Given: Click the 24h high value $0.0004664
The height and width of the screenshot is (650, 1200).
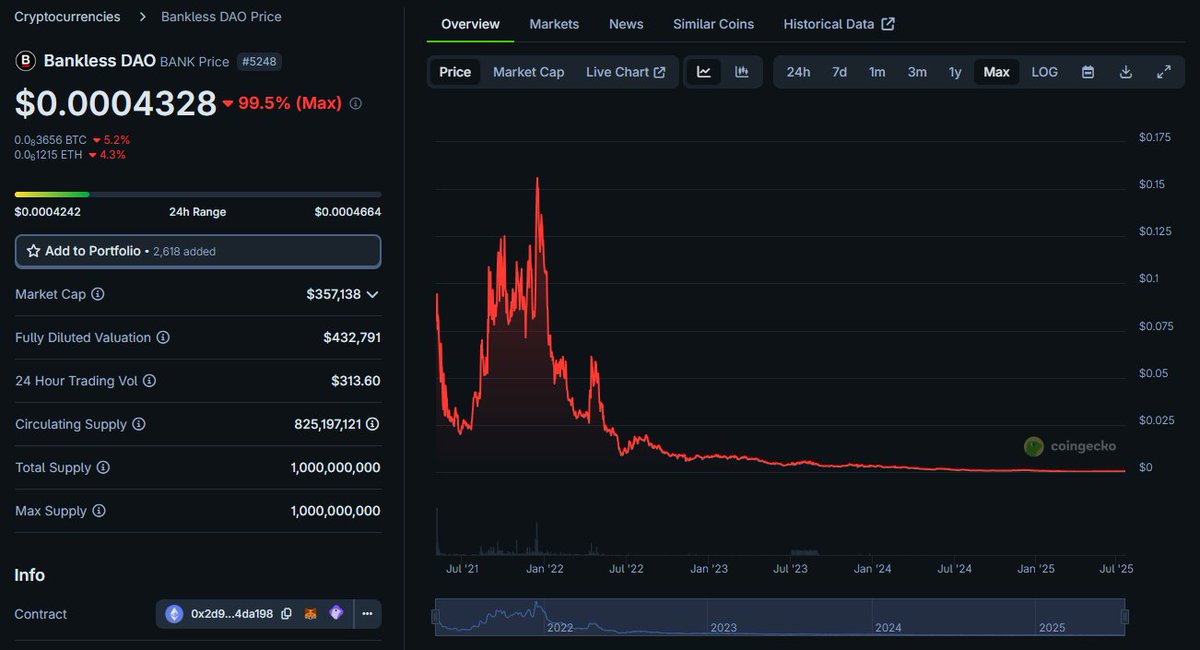Looking at the screenshot, I should 347,212.
